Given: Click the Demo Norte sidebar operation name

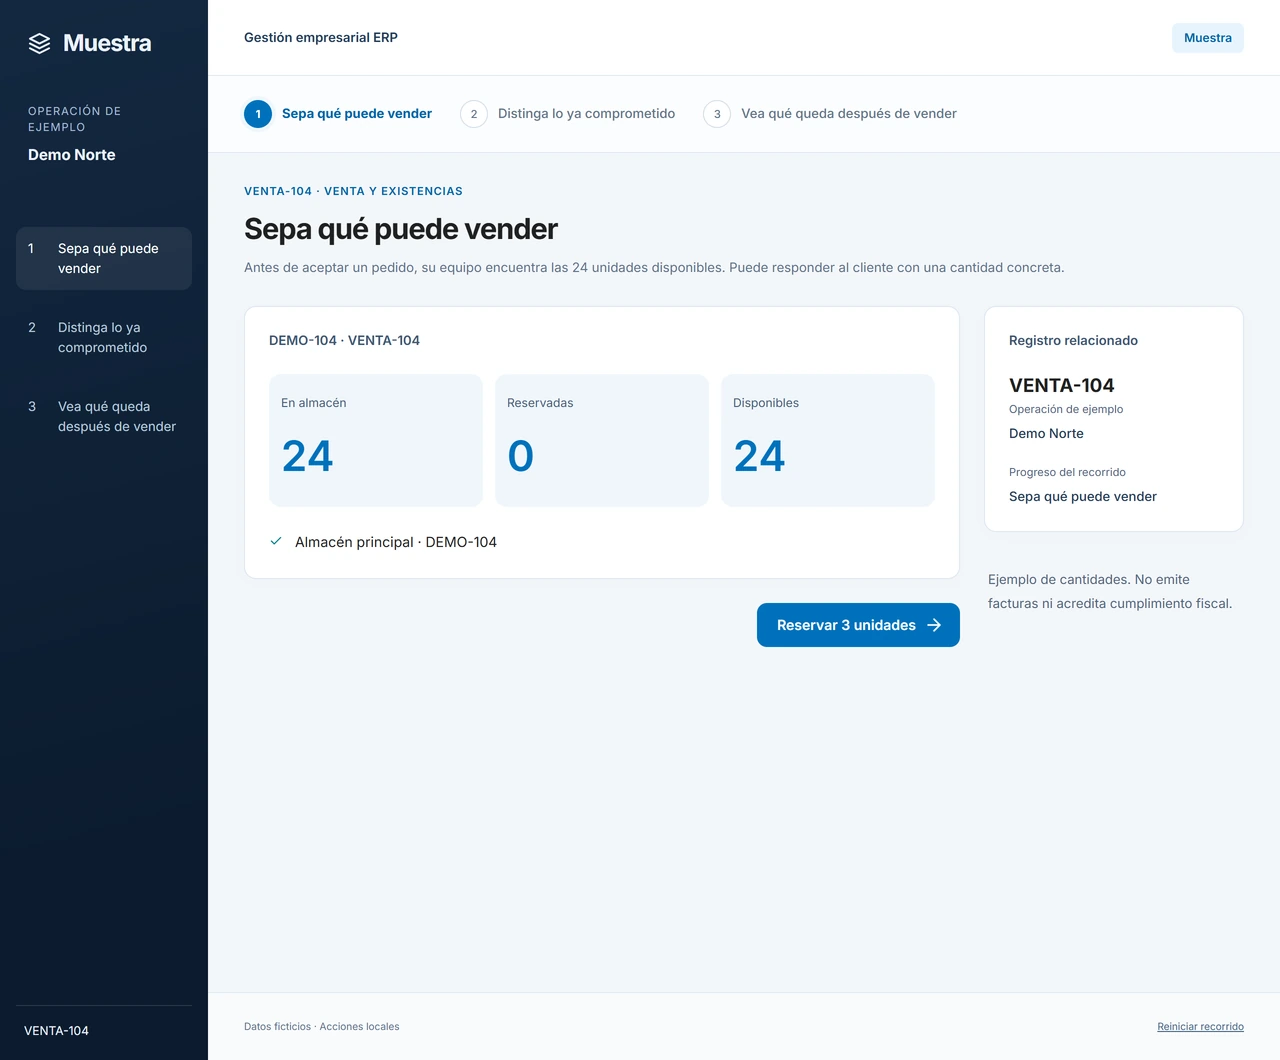Looking at the screenshot, I should [72, 155].
